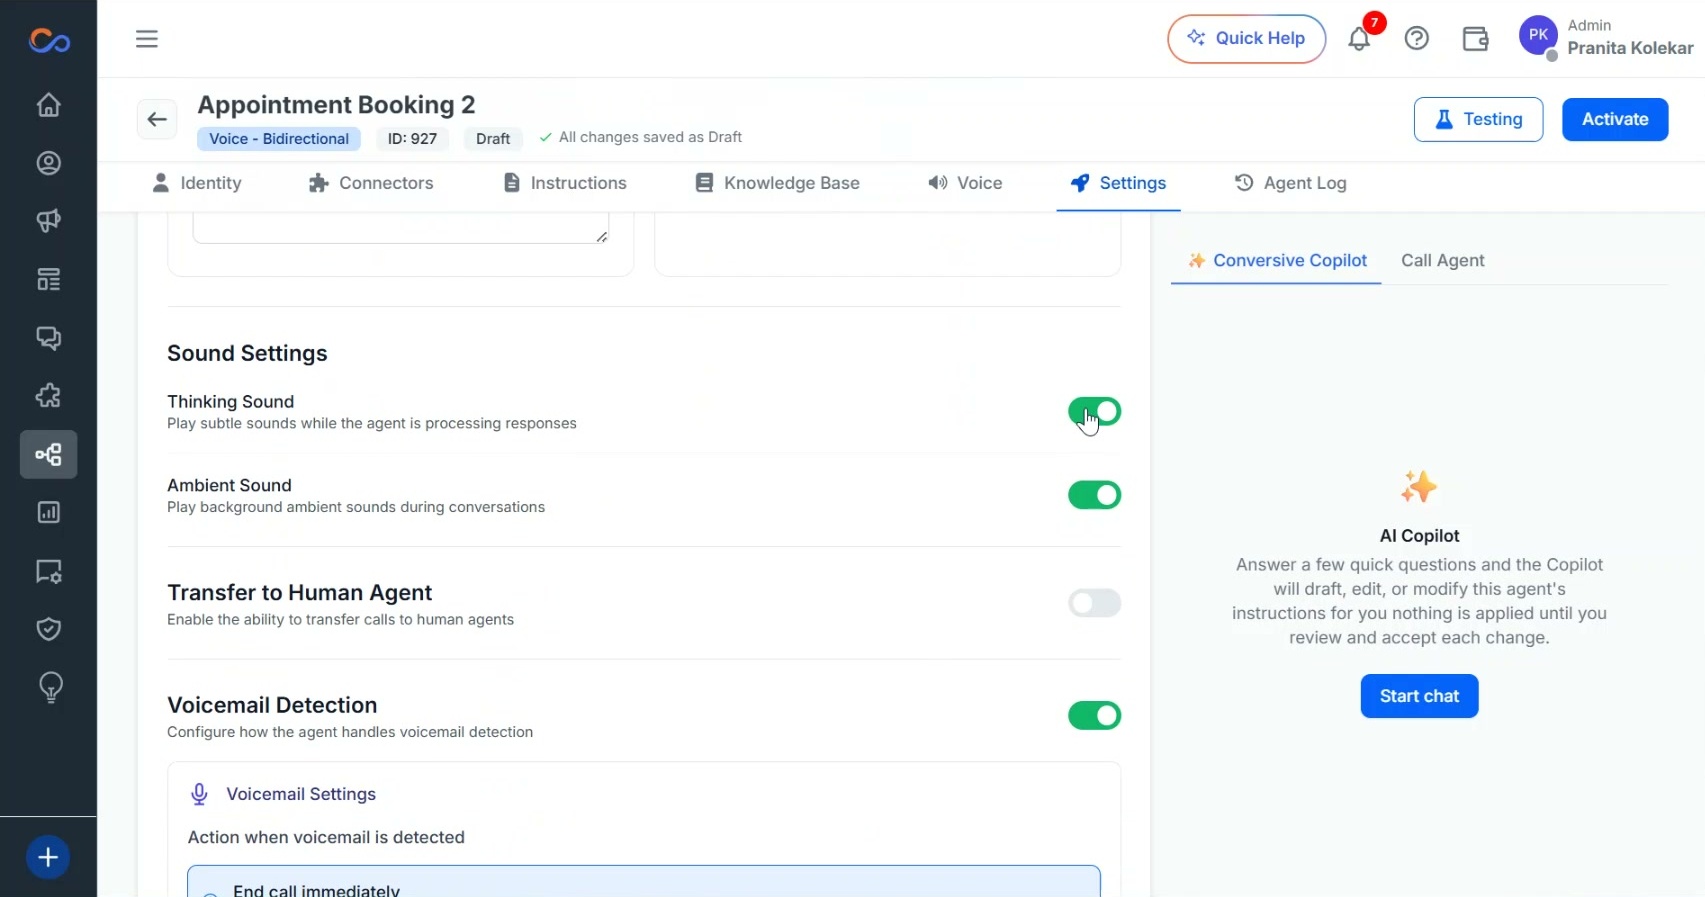Go back using the arrow button

pyautogui.click(x=157, y=120)
